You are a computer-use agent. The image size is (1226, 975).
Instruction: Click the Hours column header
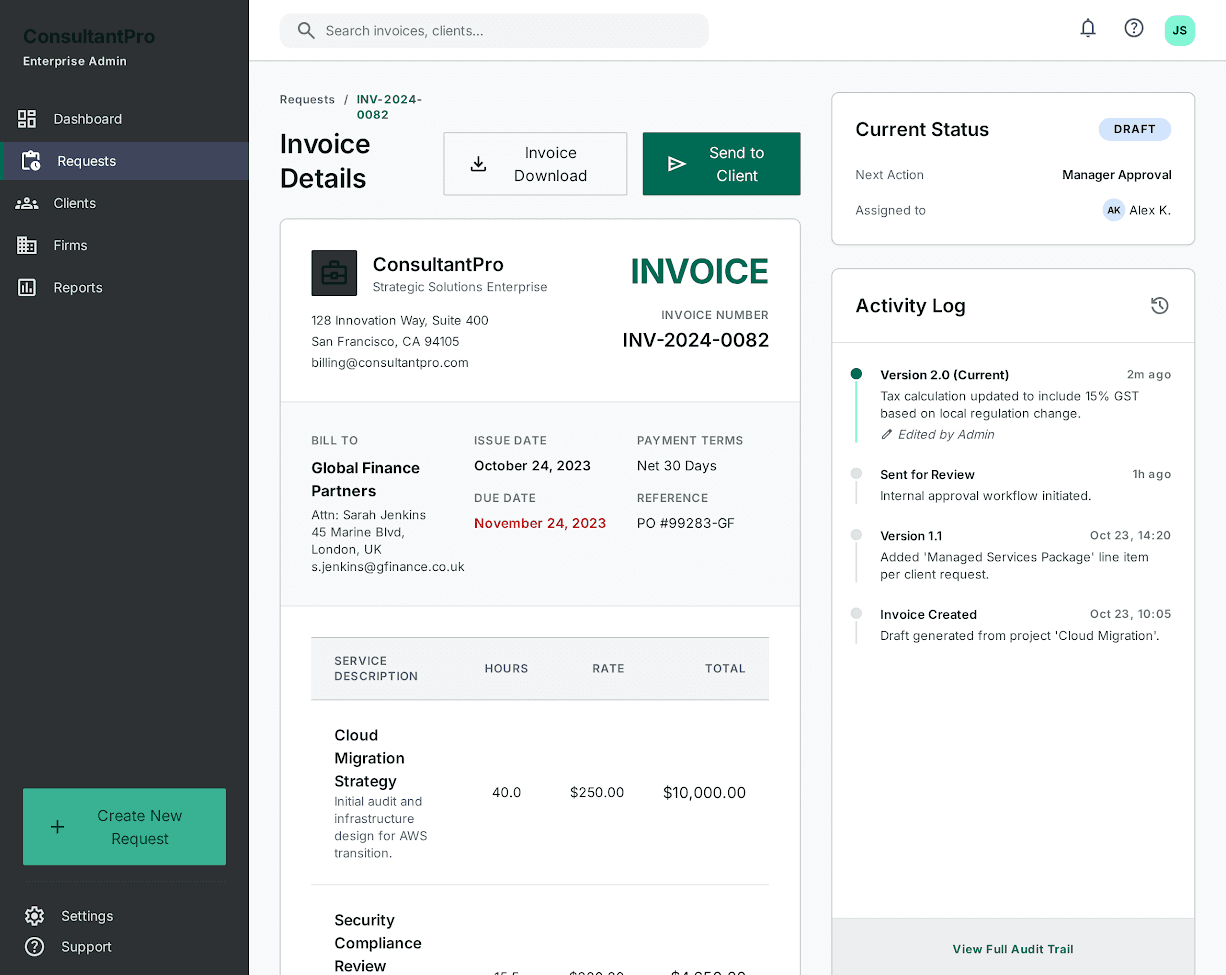tap(507, 669)
